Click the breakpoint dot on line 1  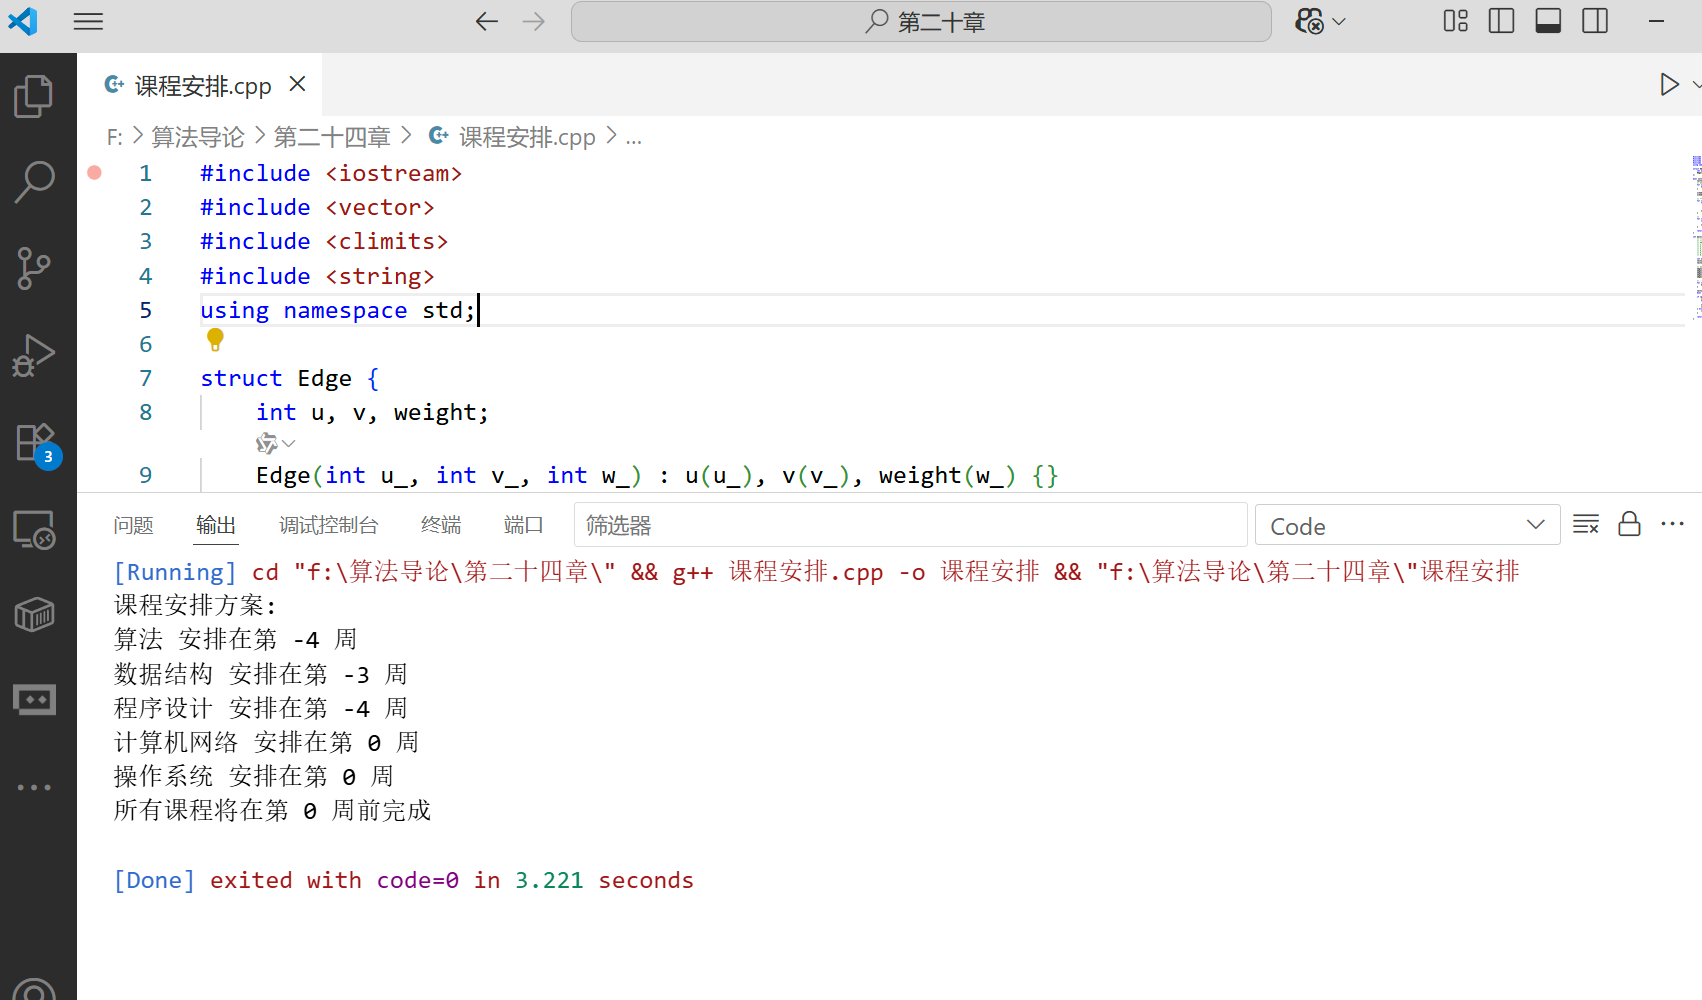94,172
